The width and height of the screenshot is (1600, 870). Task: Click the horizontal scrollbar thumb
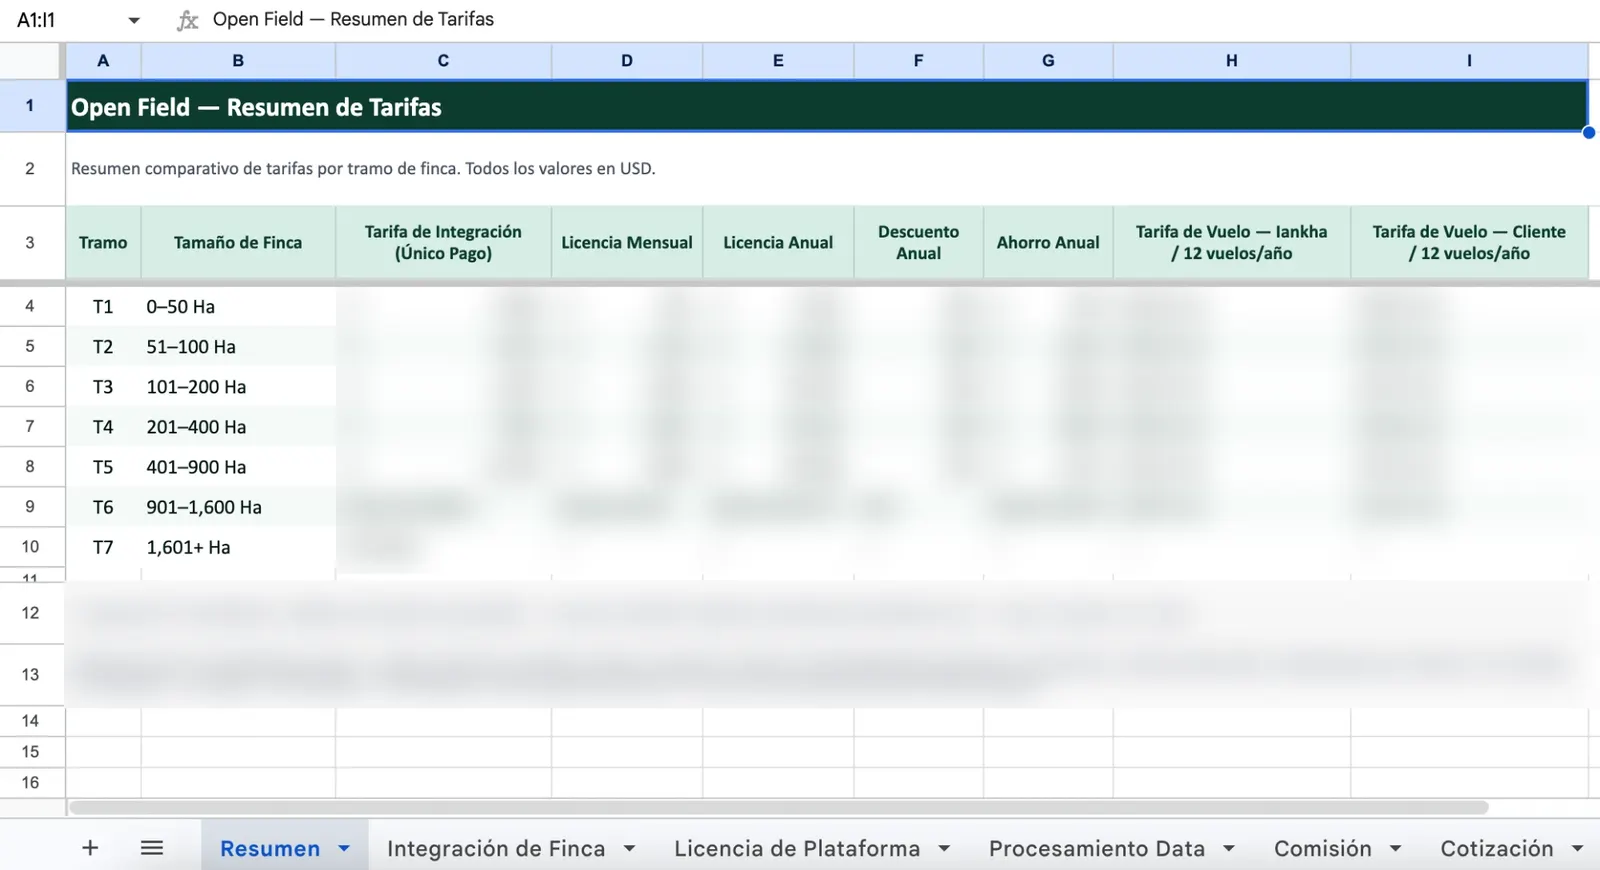point(778,807)
